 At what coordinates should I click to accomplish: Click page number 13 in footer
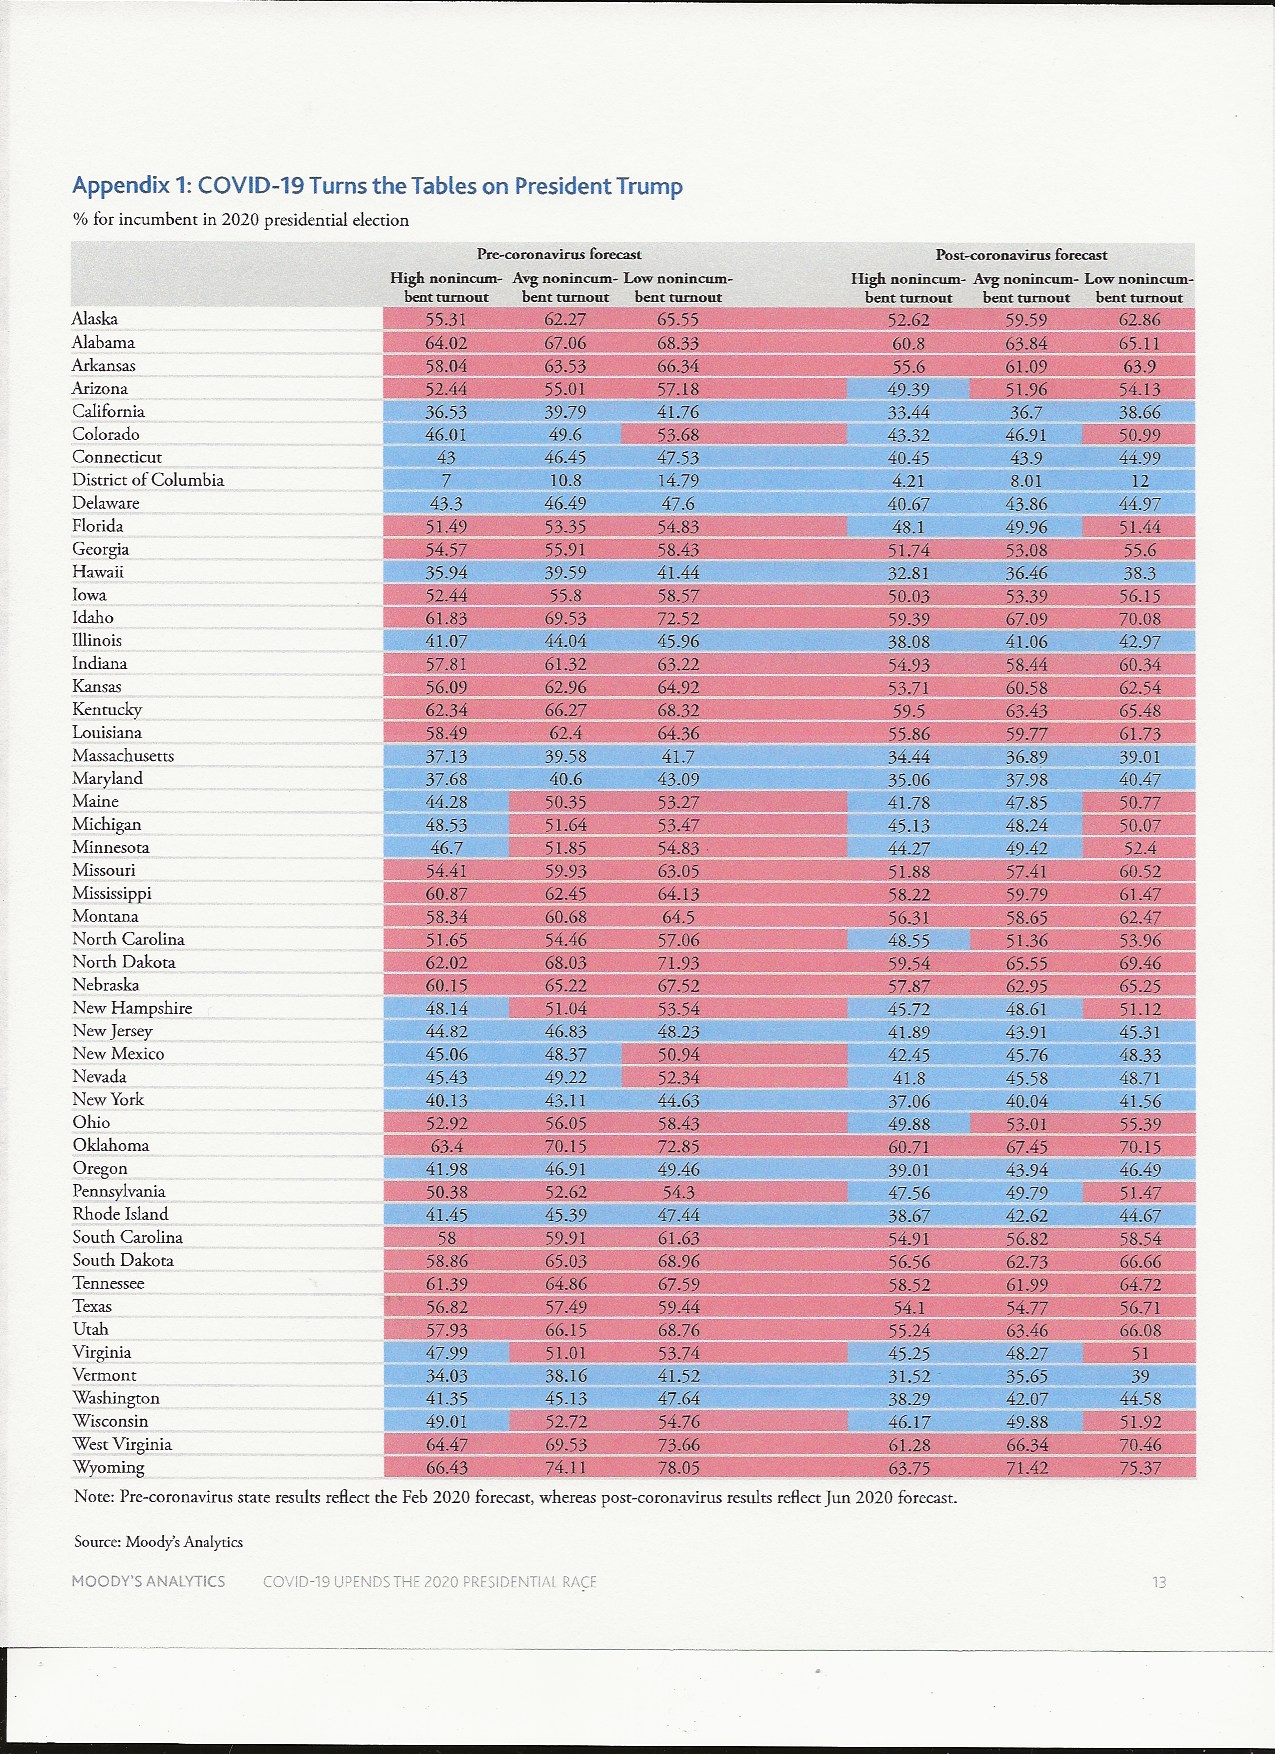(x=1159, y=1582)
